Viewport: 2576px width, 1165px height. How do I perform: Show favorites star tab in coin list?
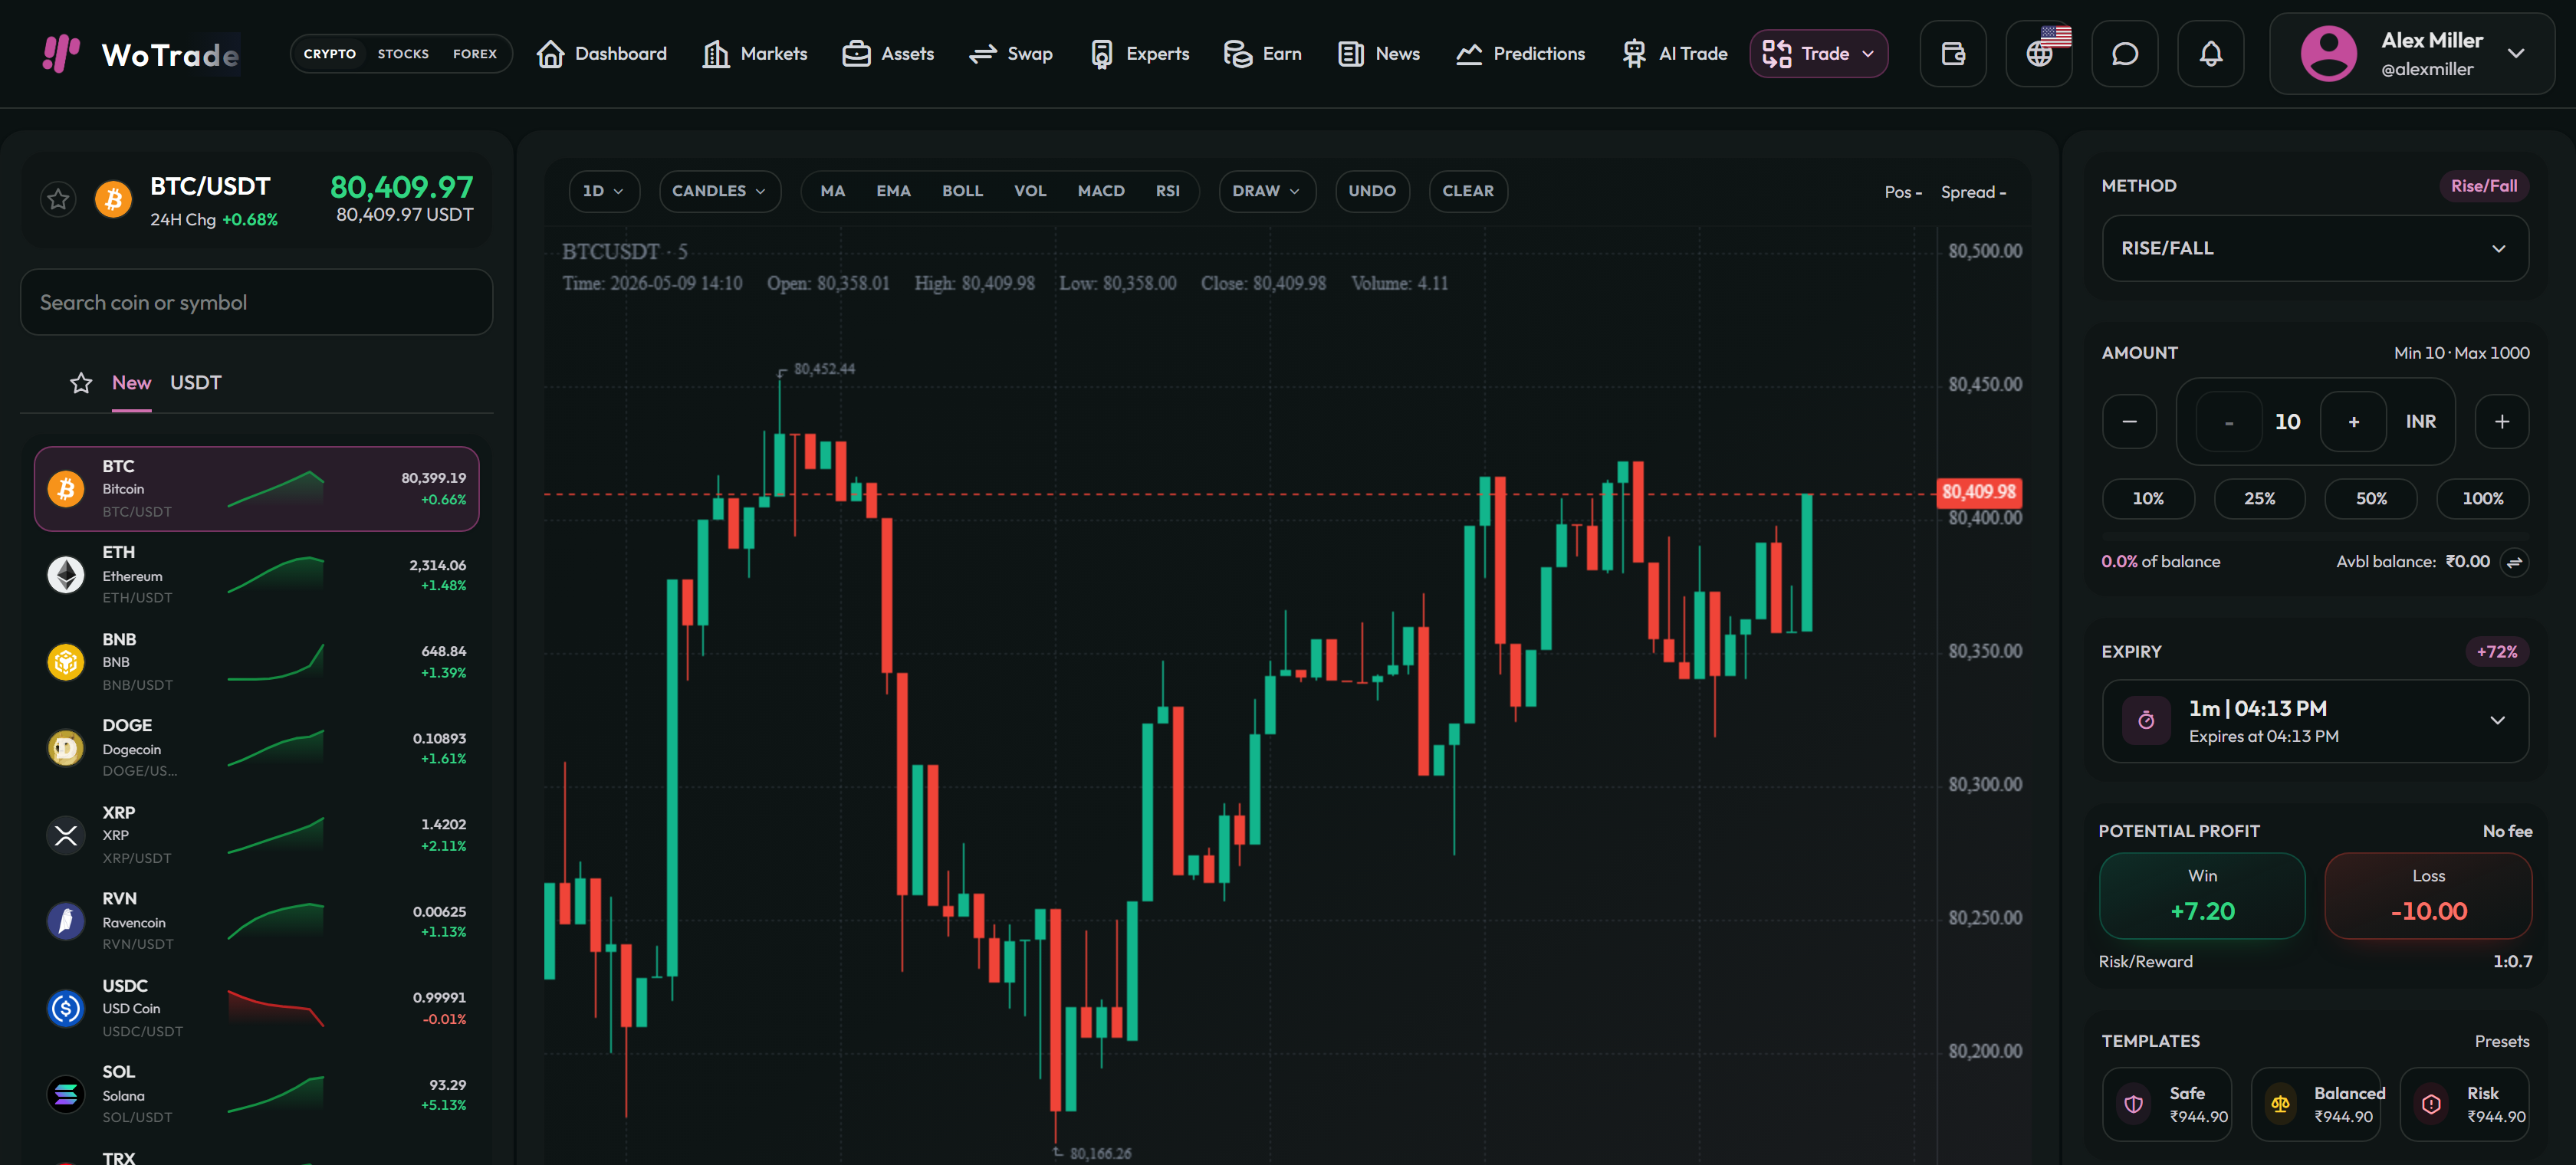pos(81,383)
